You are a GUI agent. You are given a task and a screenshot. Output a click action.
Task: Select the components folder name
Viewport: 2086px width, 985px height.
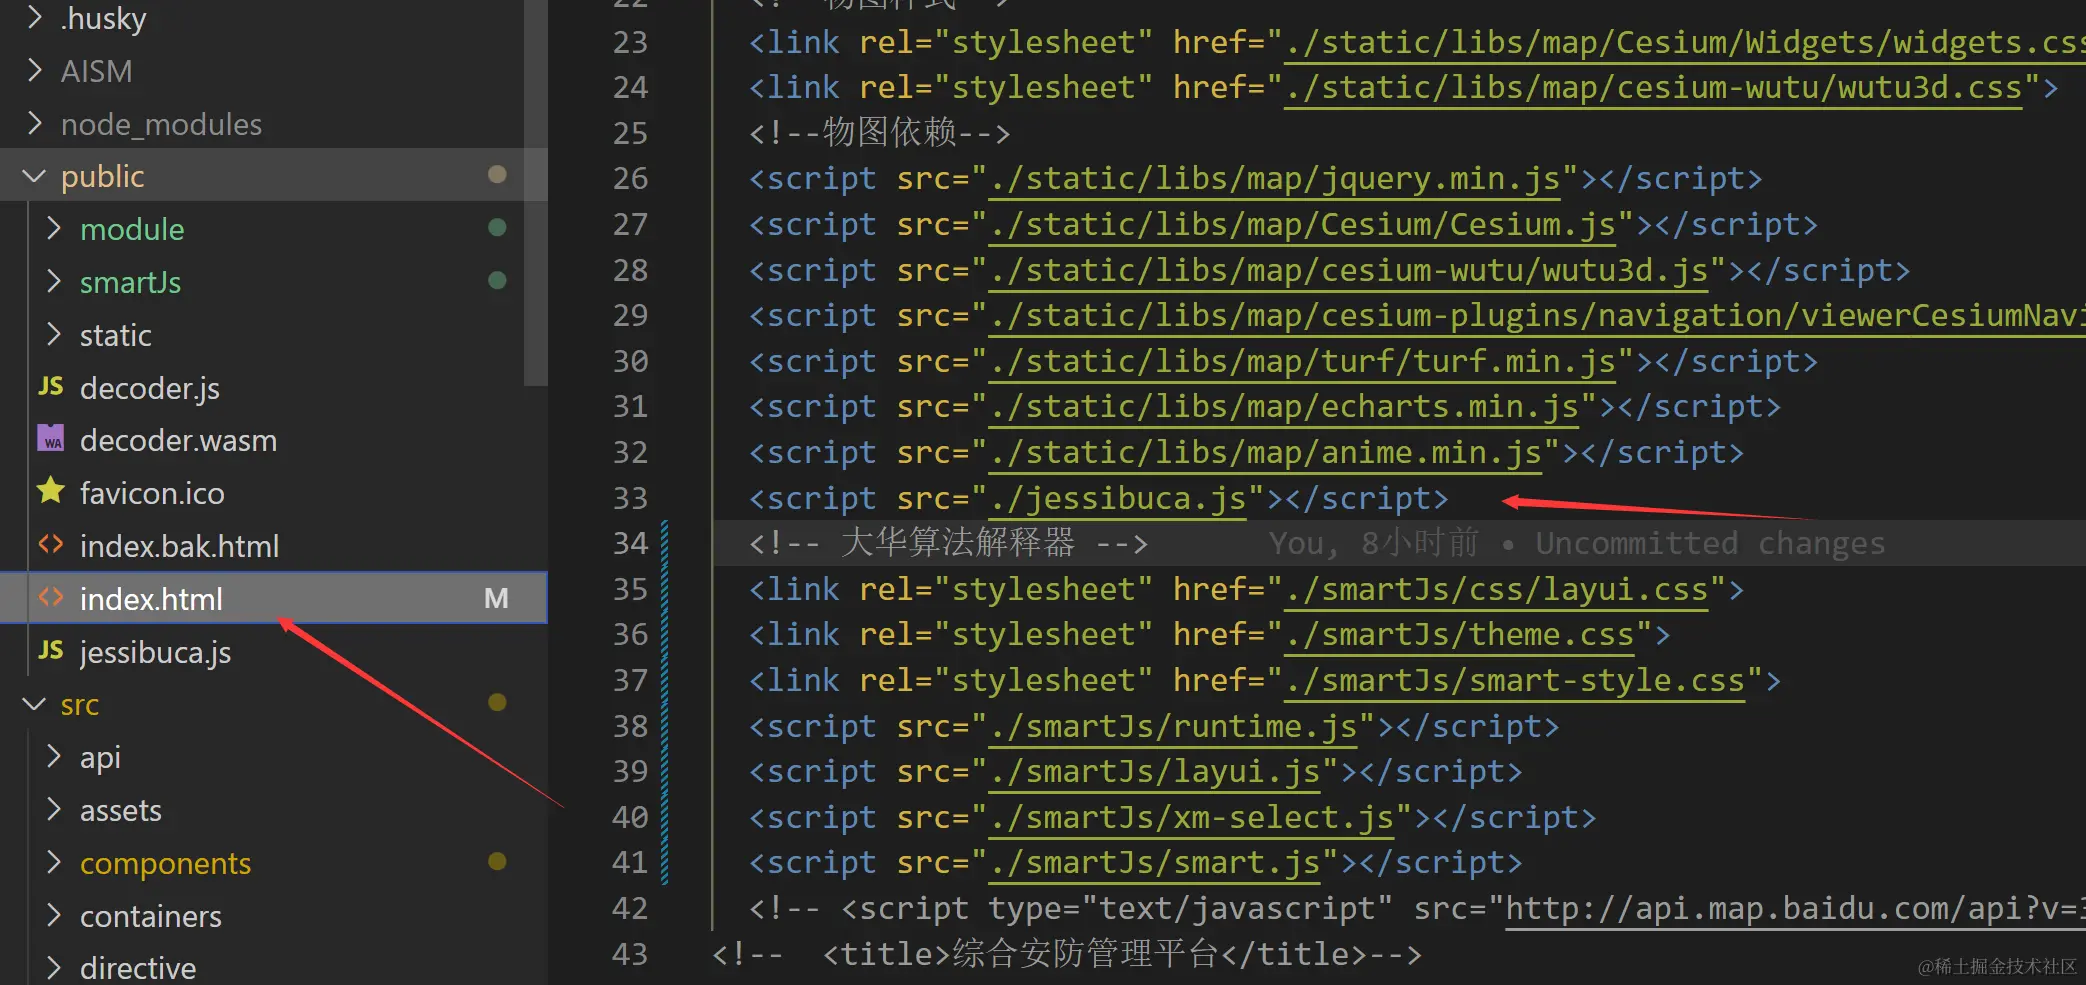click(x=165, y=863)
